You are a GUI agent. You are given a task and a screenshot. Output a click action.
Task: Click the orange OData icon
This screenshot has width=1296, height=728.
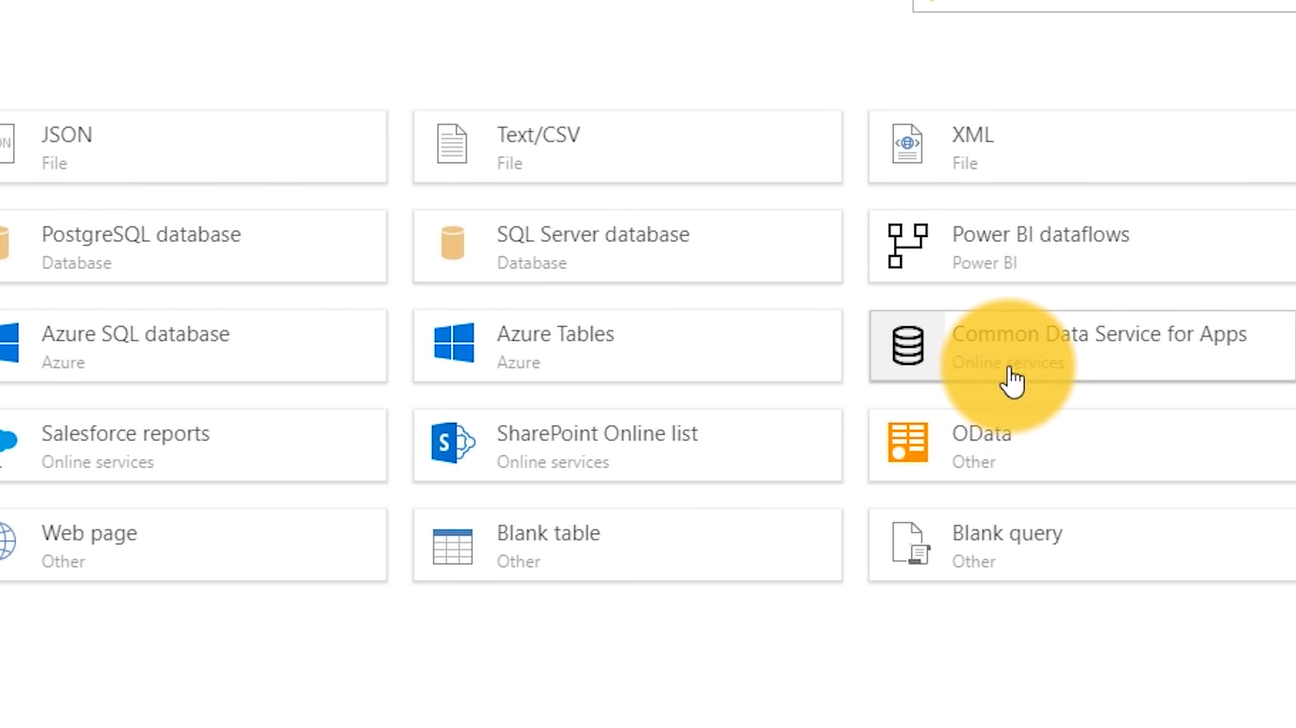click(907, 443)
